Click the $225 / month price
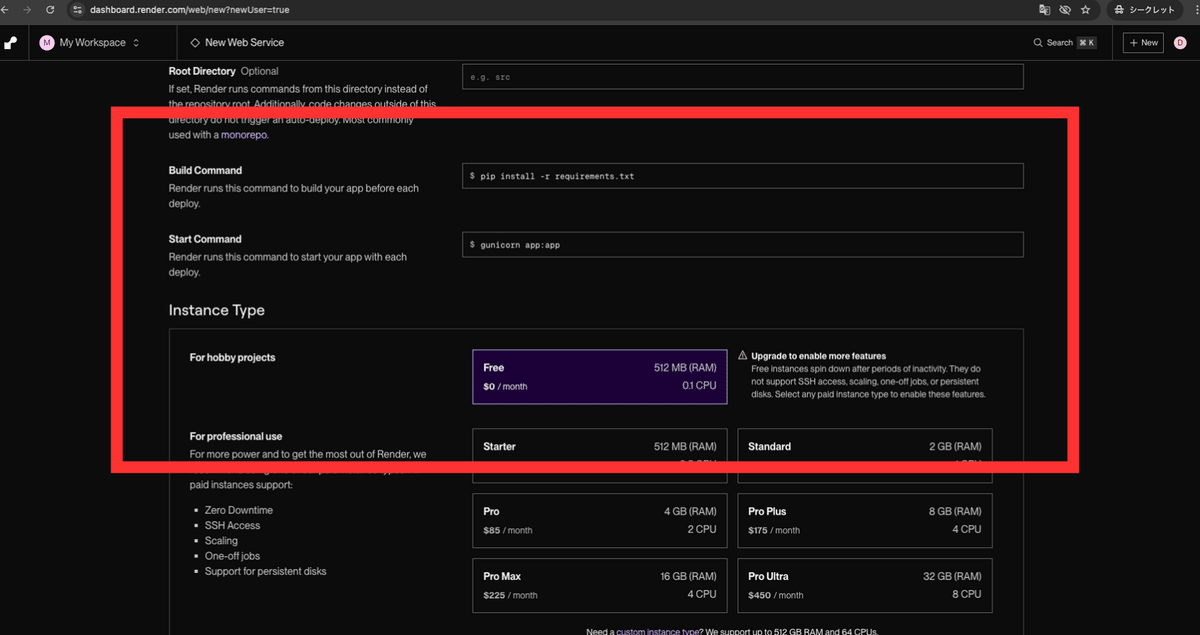Viewport: 1200px width, 635px height. tap(510, 595)
